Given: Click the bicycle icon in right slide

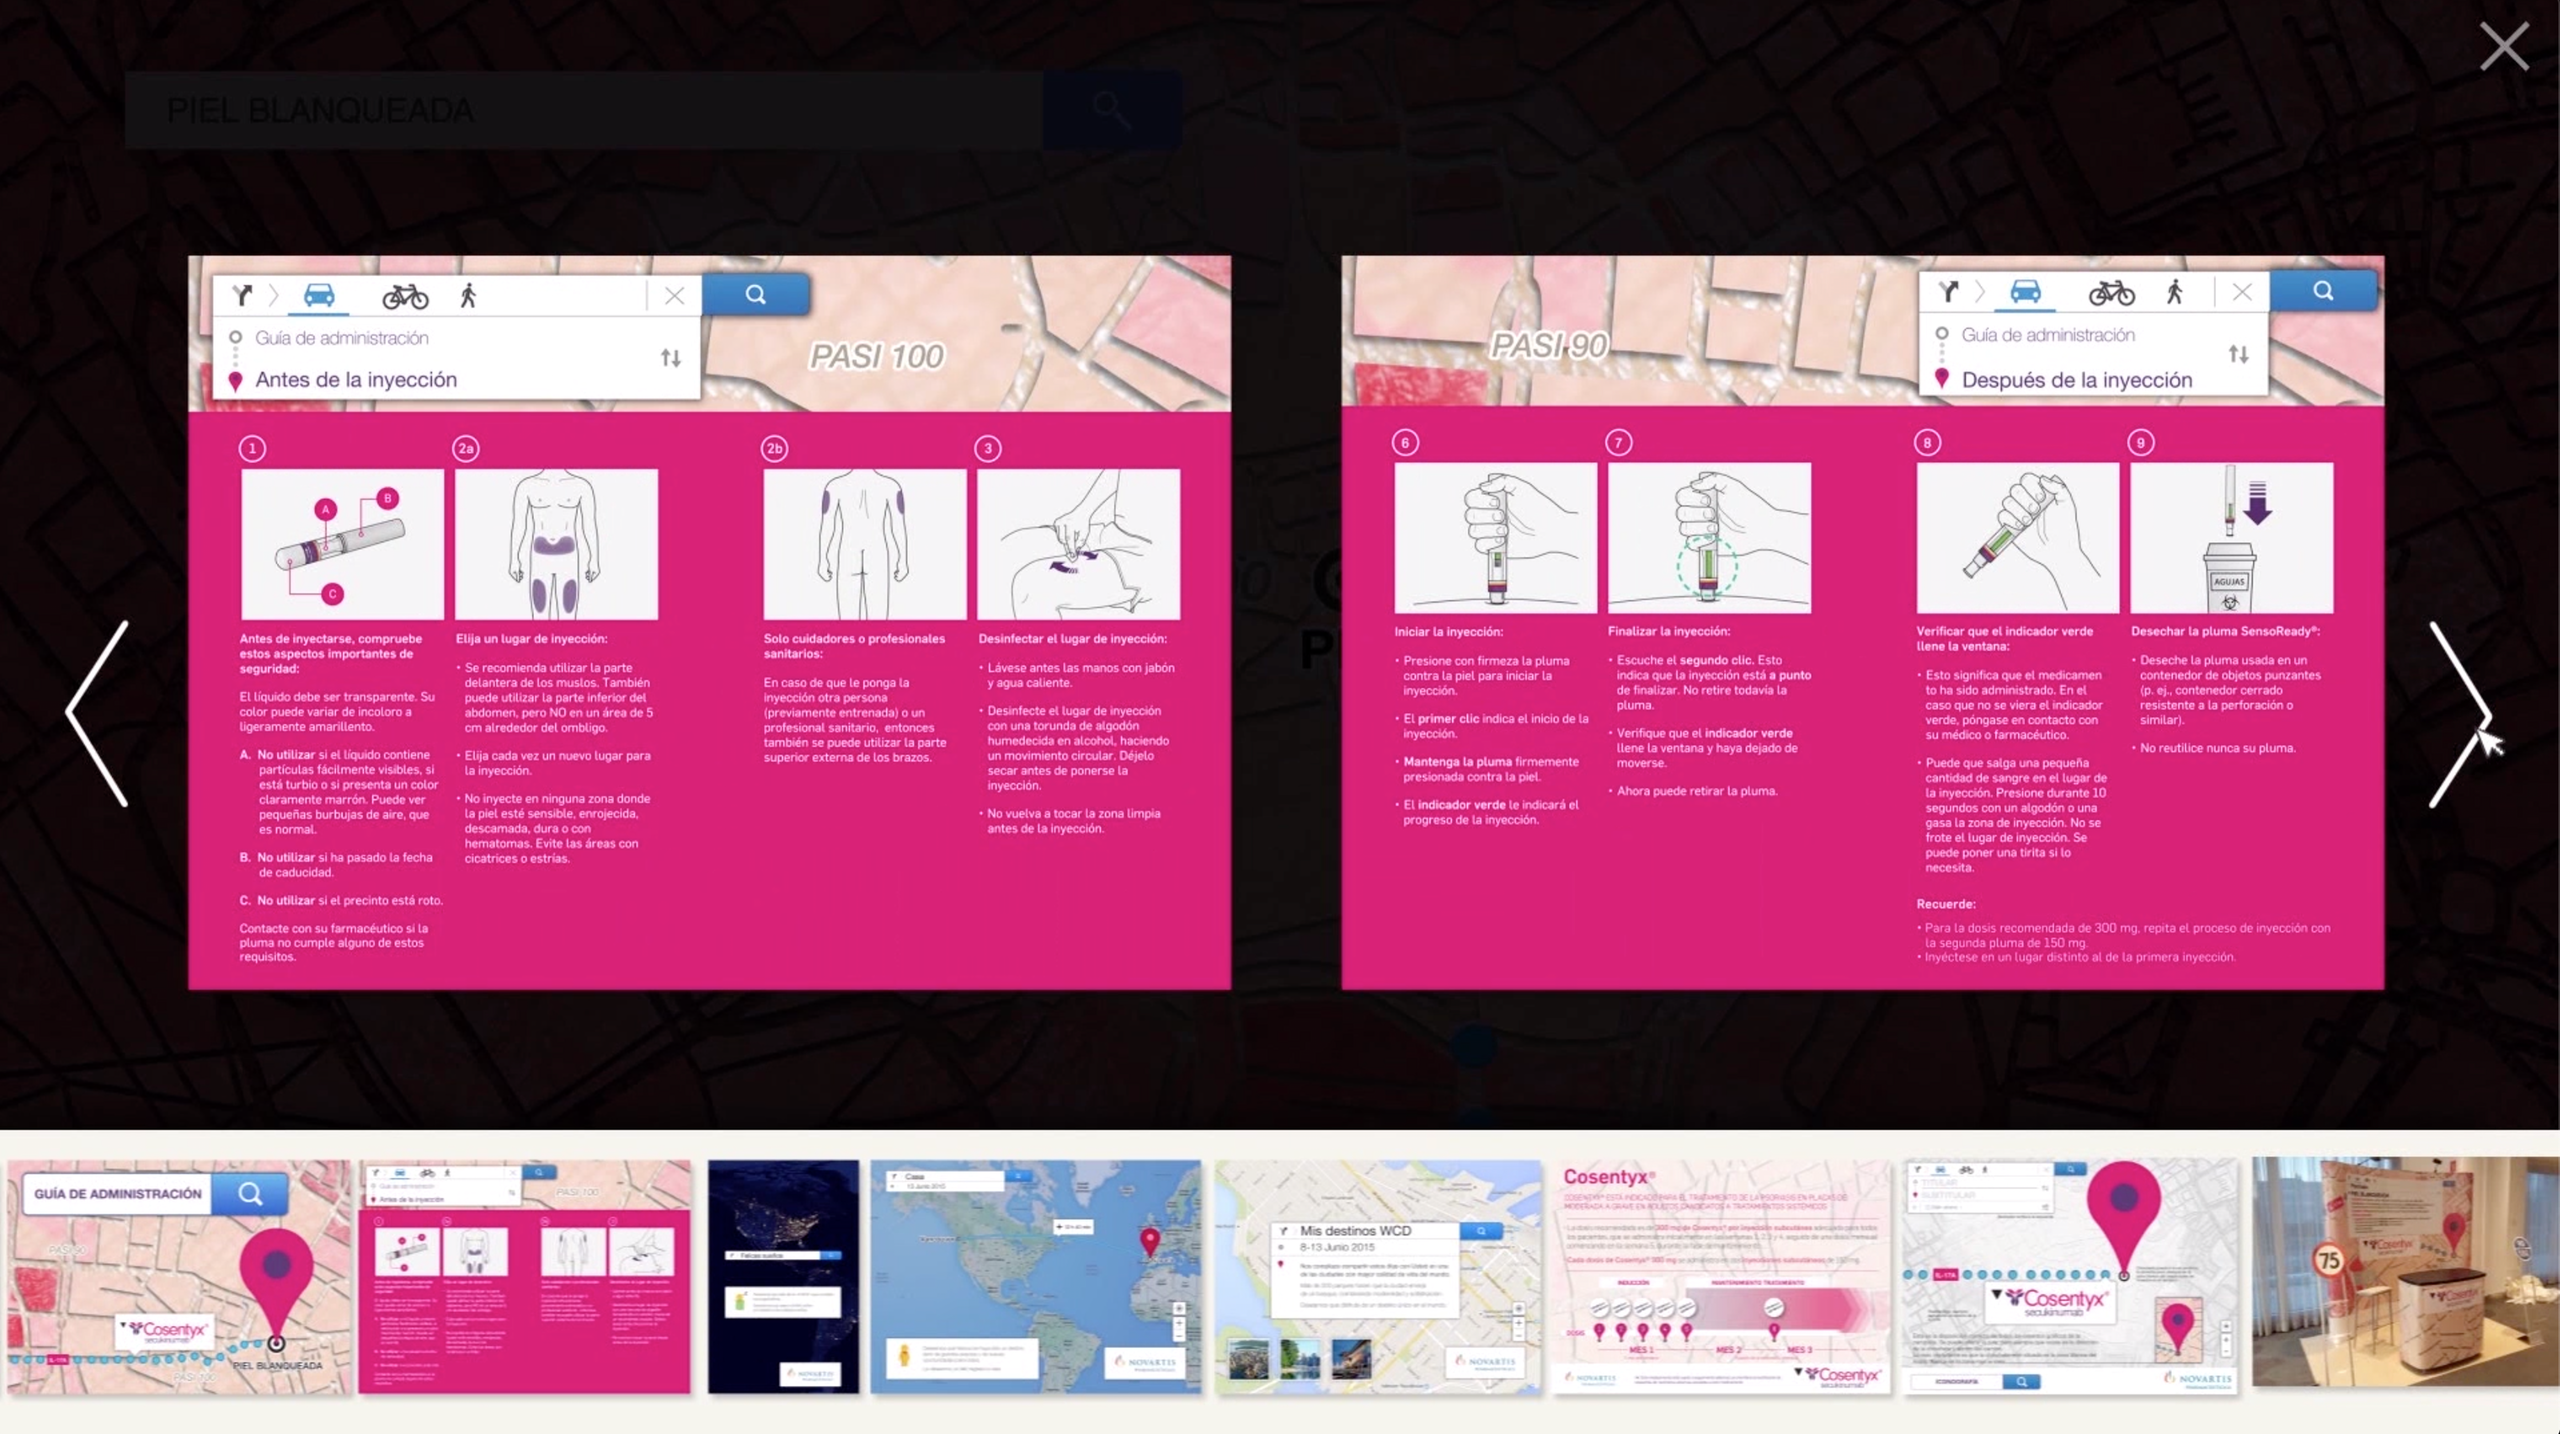Looking at the screenshot, I should click(x=2111, y=292).
